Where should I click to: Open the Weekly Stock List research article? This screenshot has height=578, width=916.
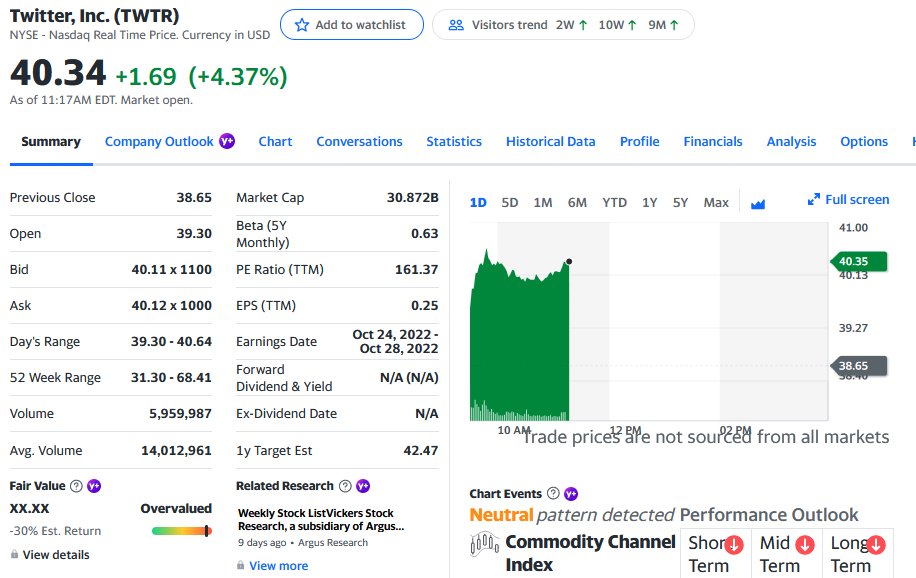point(321,520)
